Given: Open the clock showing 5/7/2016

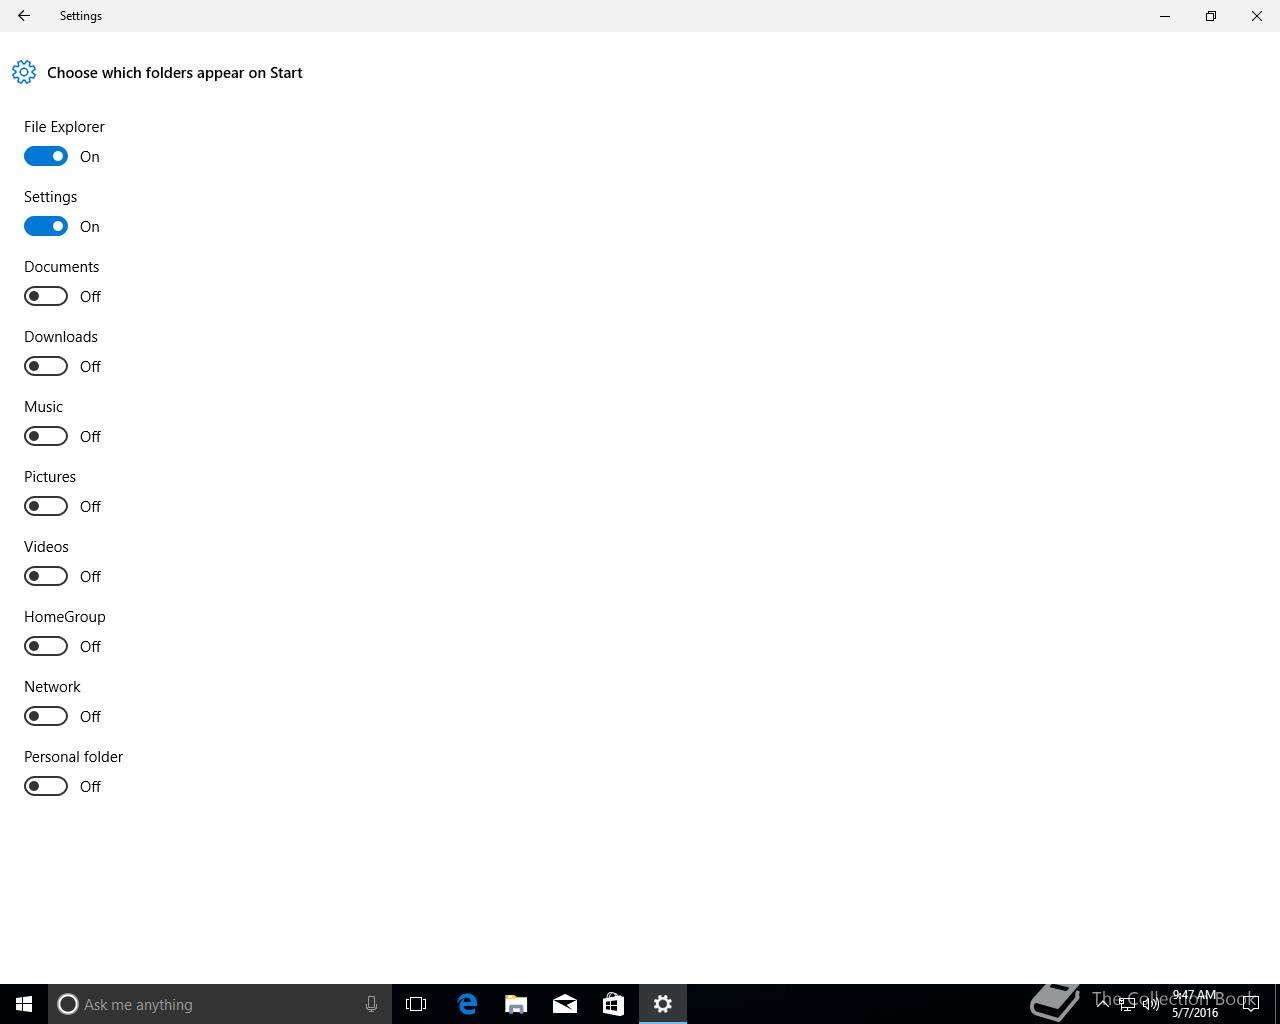Looking at the screenshot, I should (1195, 1004).
